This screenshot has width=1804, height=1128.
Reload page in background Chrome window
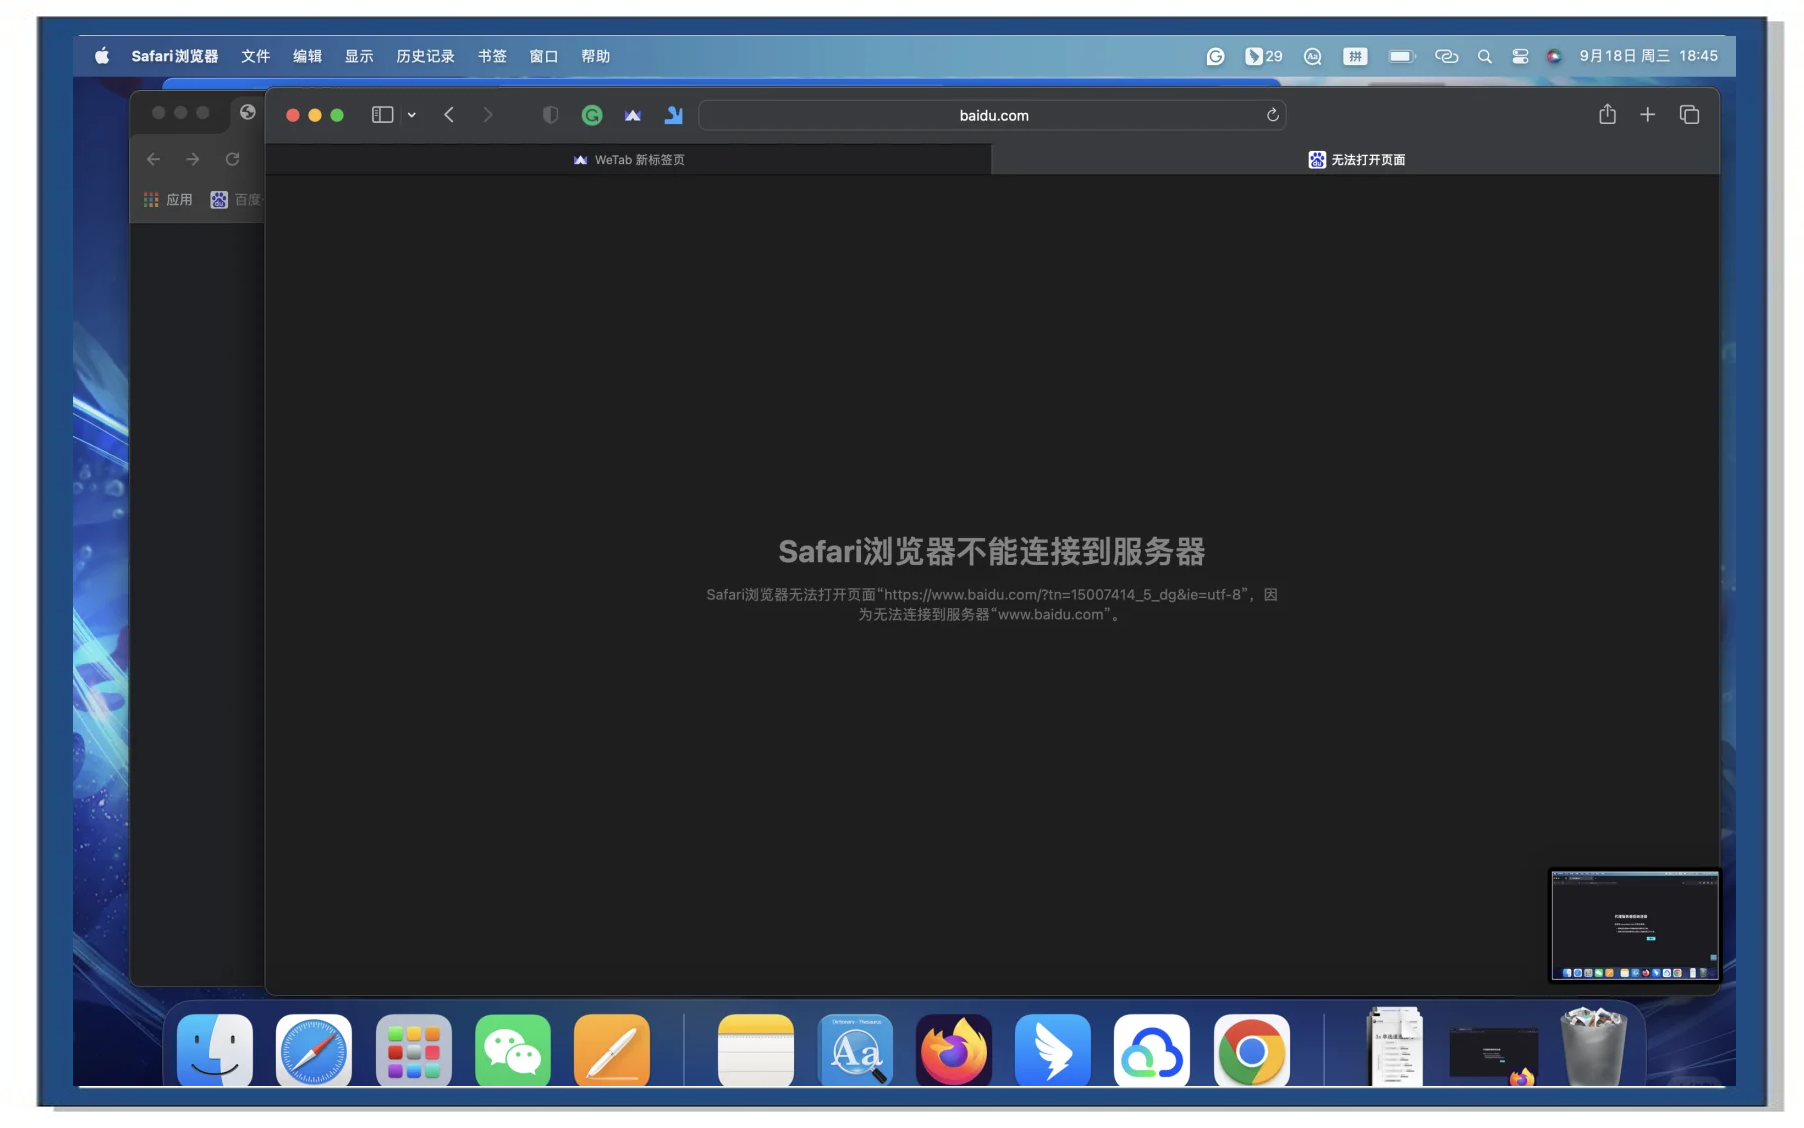pos(232,159)
